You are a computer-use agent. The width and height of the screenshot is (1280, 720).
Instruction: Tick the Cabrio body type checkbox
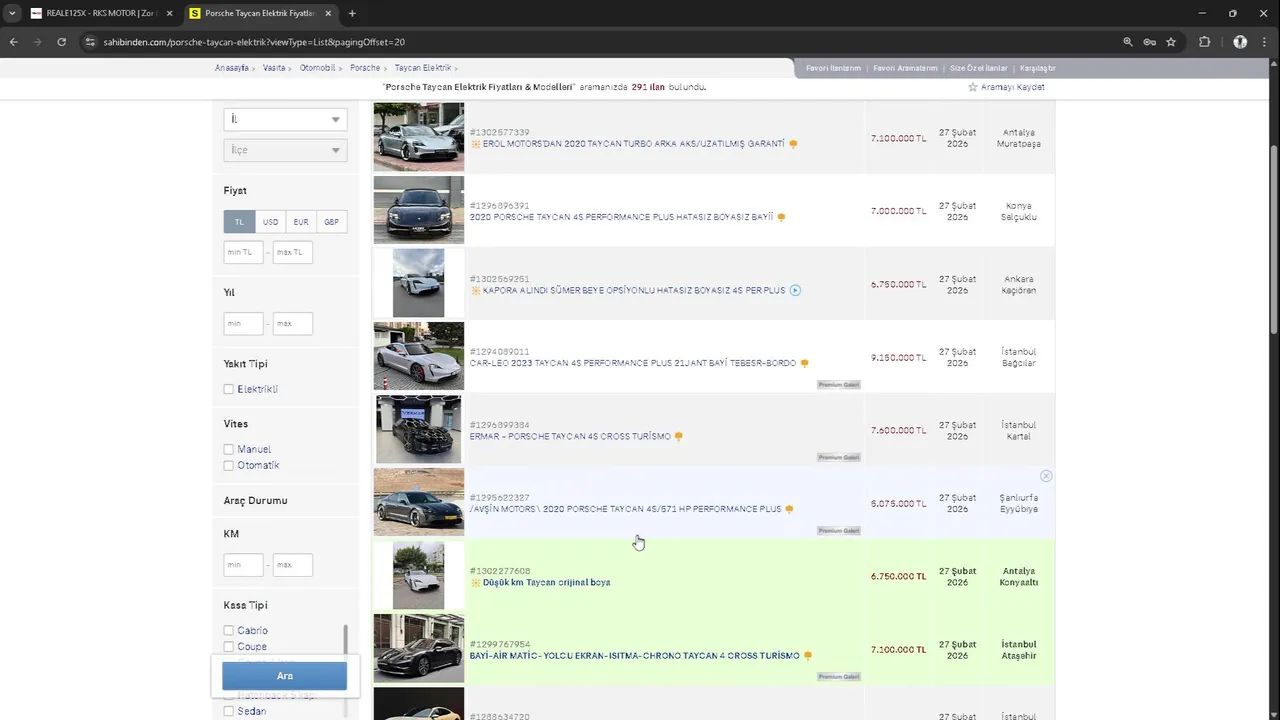click(x=229, y=630)
